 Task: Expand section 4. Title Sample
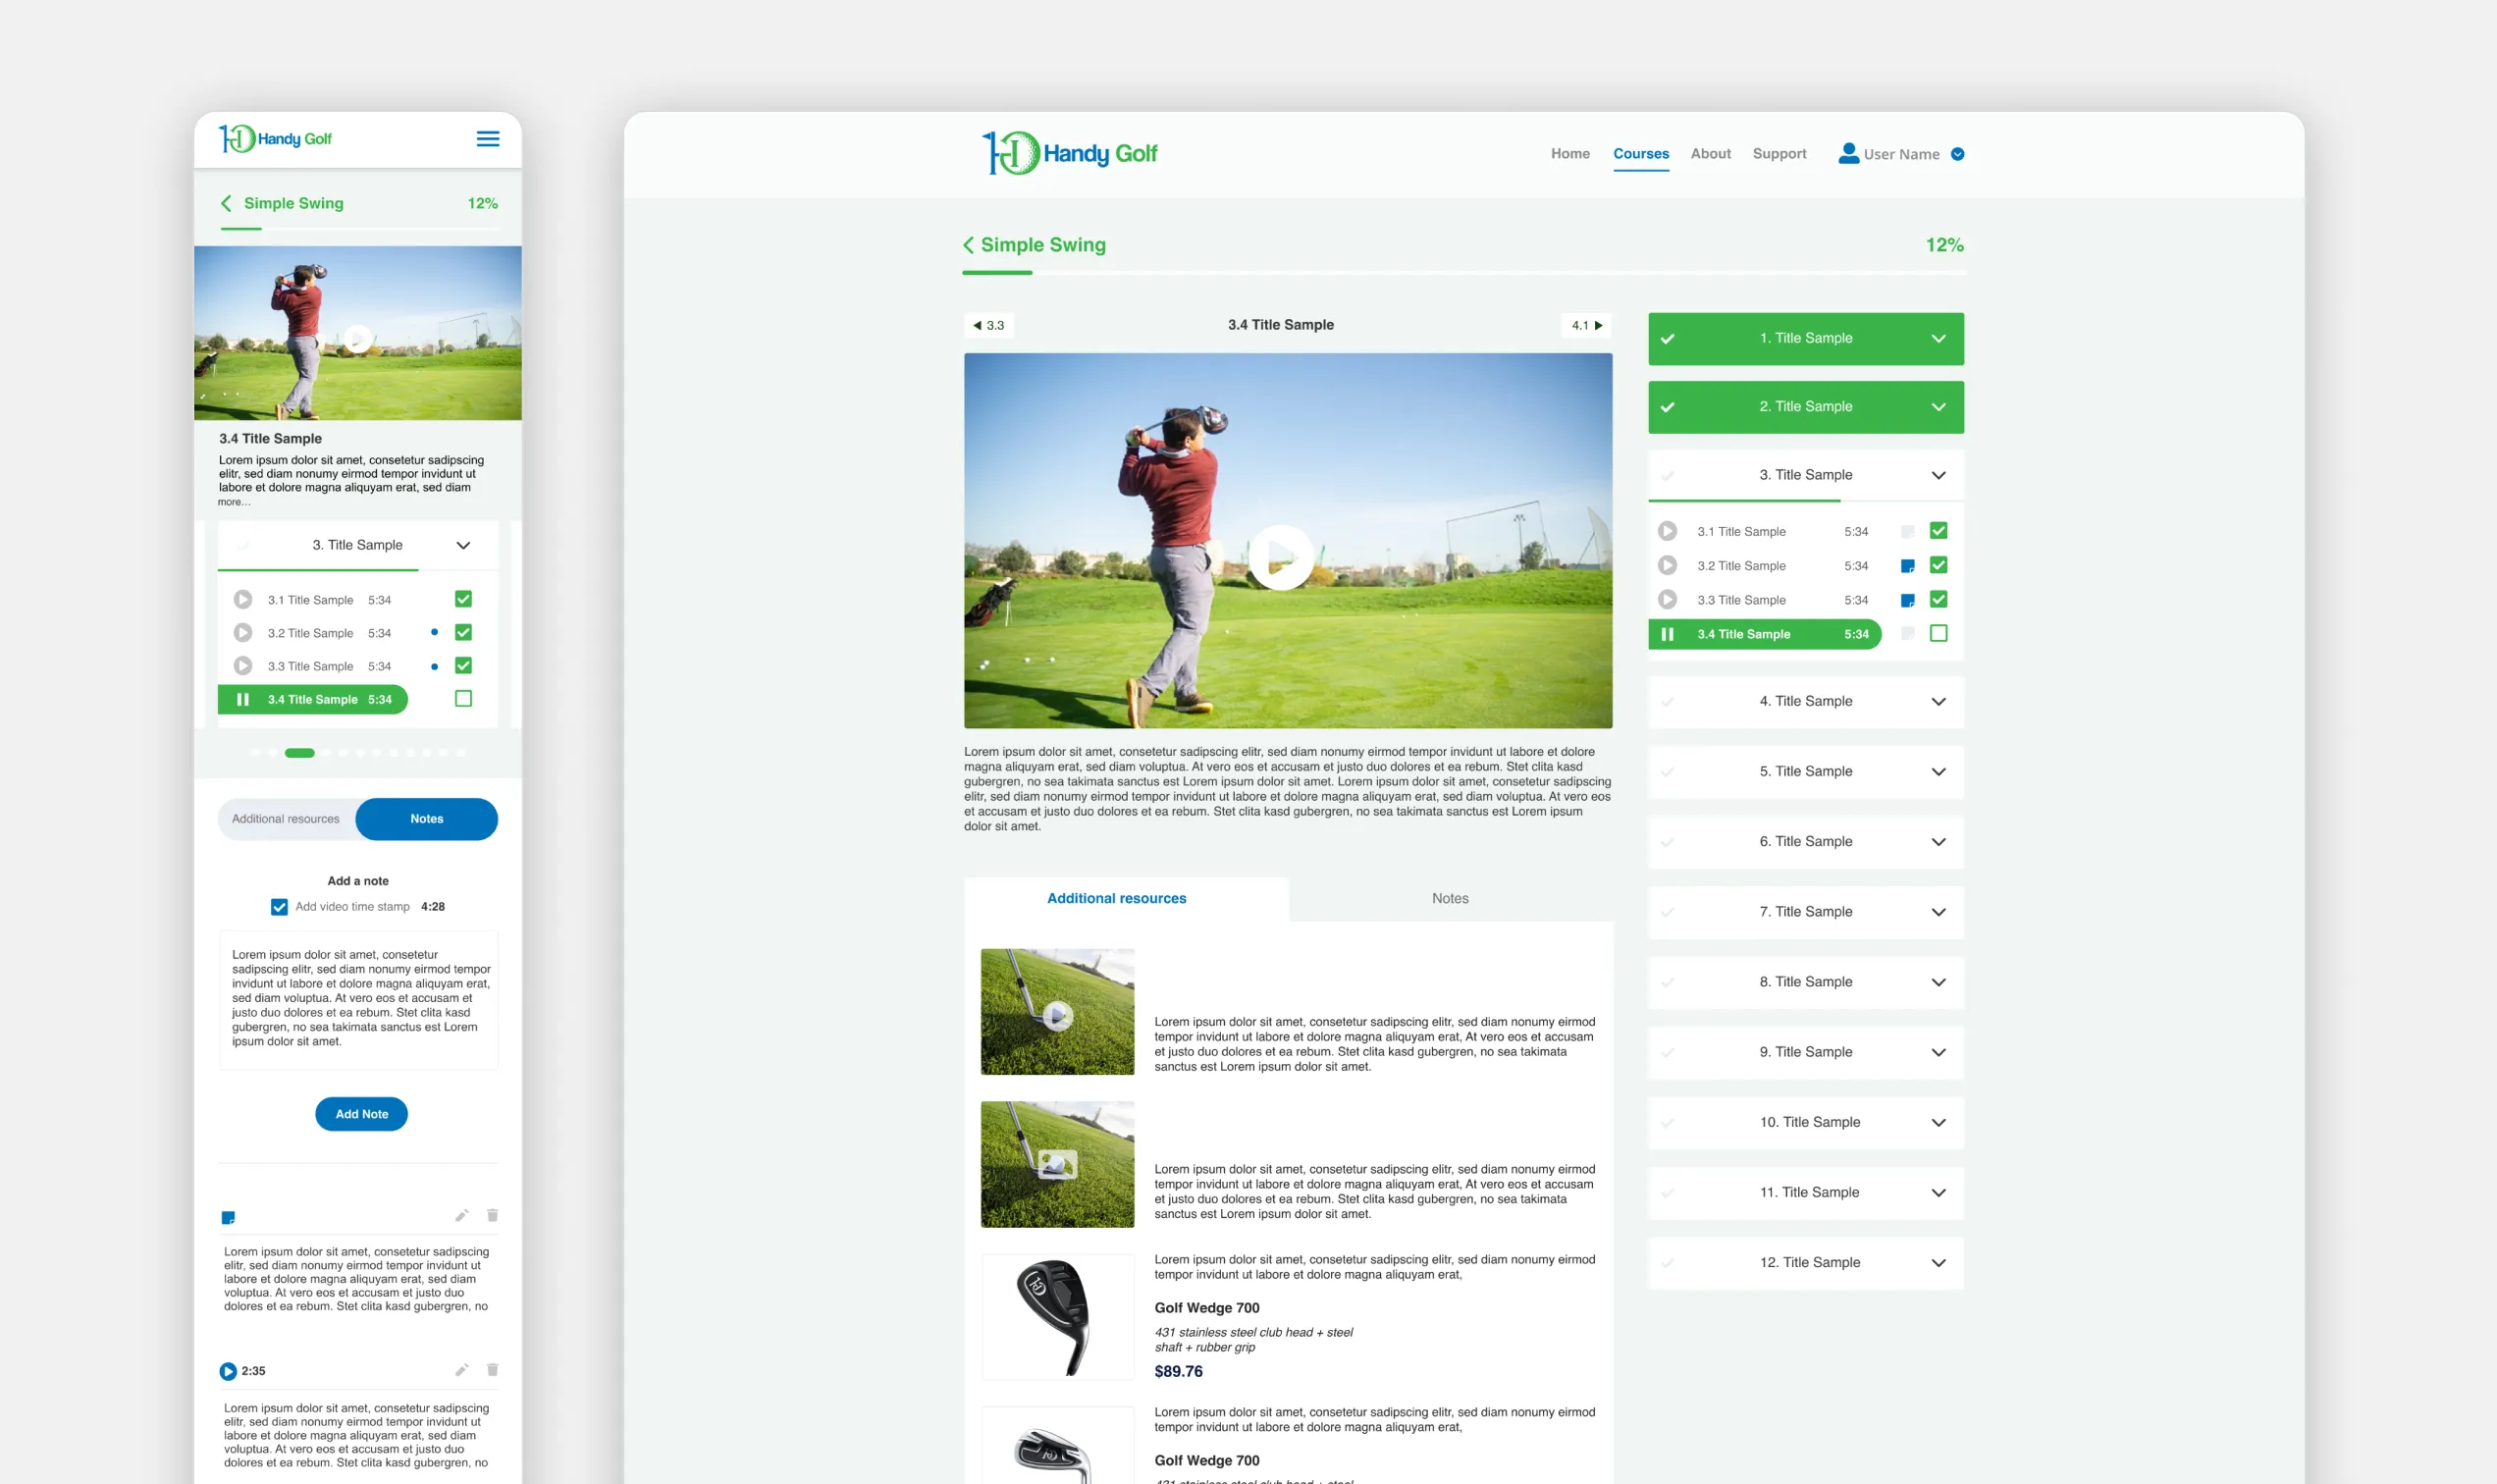pyautogui.click(x=1806, y=701)
